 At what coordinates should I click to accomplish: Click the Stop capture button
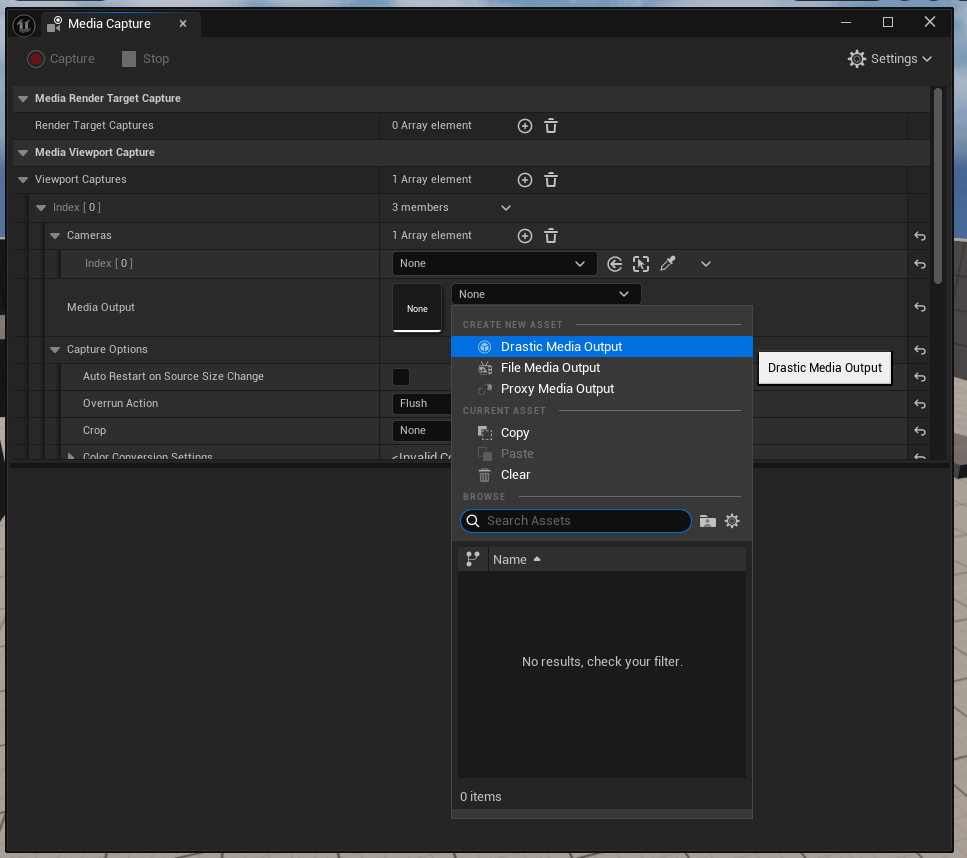click(145, 59)
